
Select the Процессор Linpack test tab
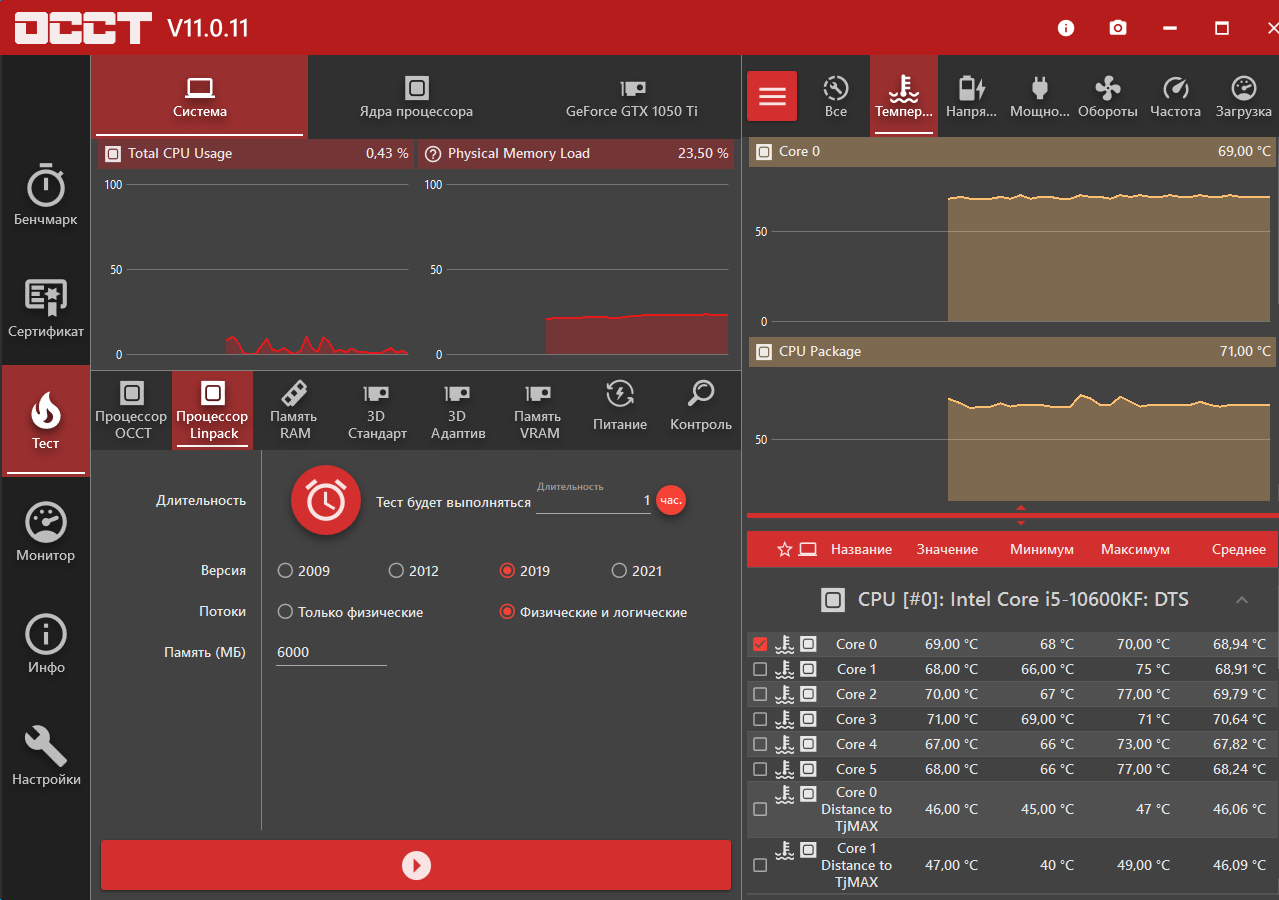click(x=212, y=410)
